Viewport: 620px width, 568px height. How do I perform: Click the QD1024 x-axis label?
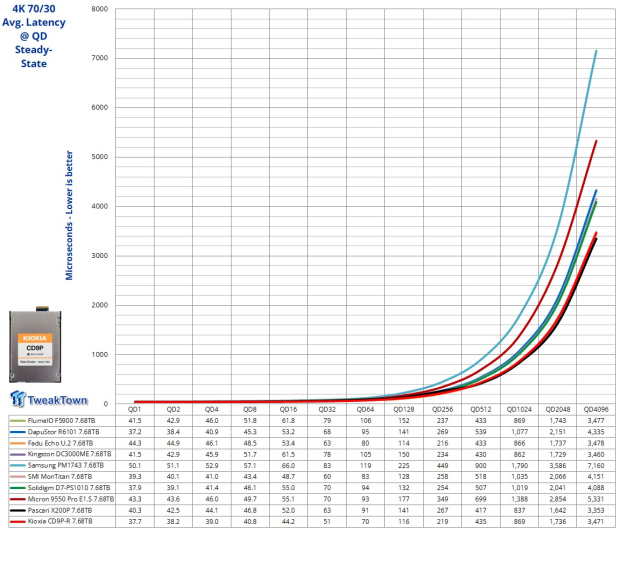pyautogui.click(x=519, y=410)
